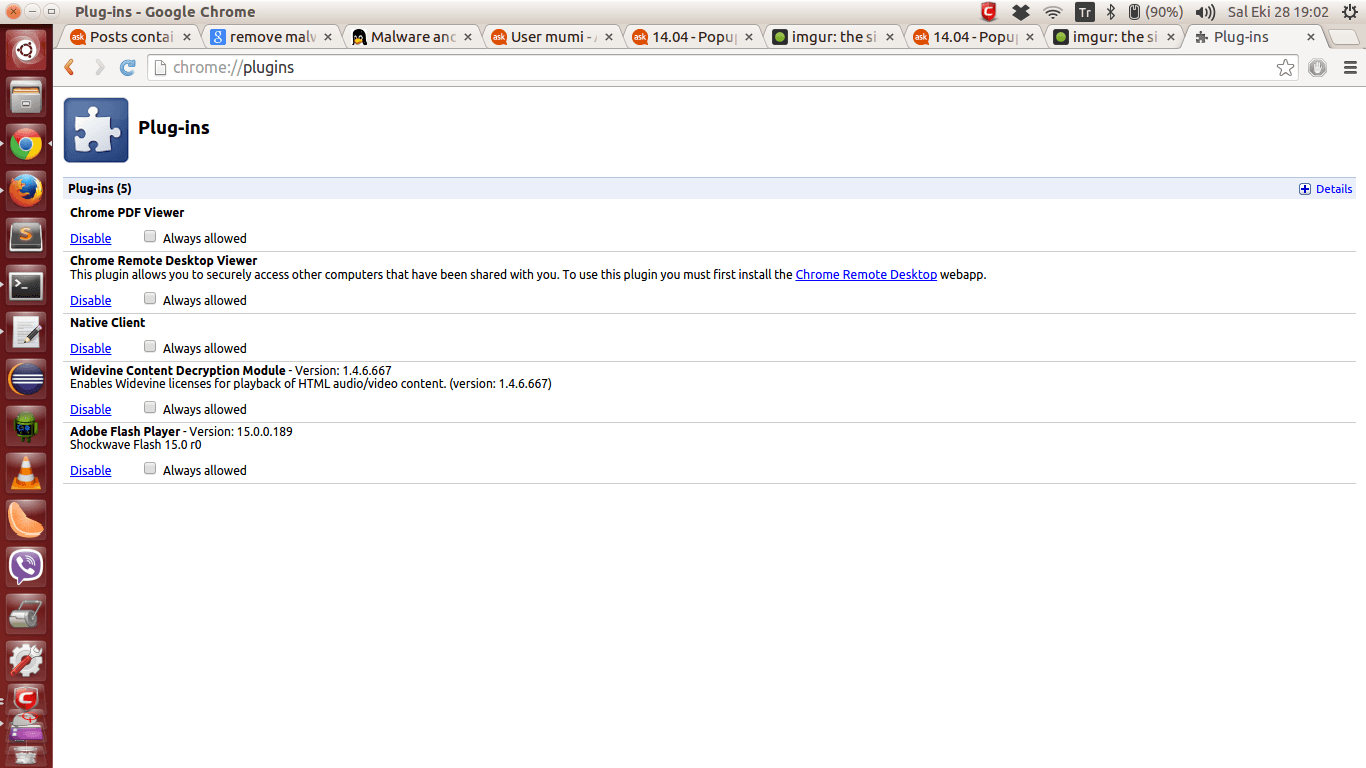Enable Always allowed for Chrome Remote Desktop Viewer
The image size is (1366, 768).
tap(150, 299)
